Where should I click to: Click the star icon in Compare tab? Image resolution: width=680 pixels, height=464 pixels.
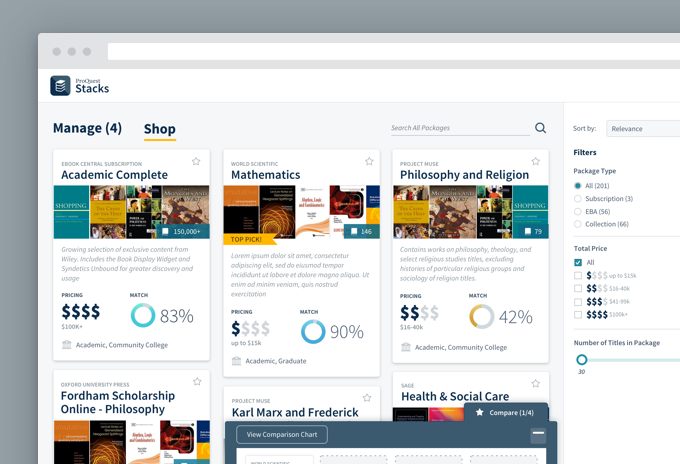pyautogui.click(x=479, y=412)
